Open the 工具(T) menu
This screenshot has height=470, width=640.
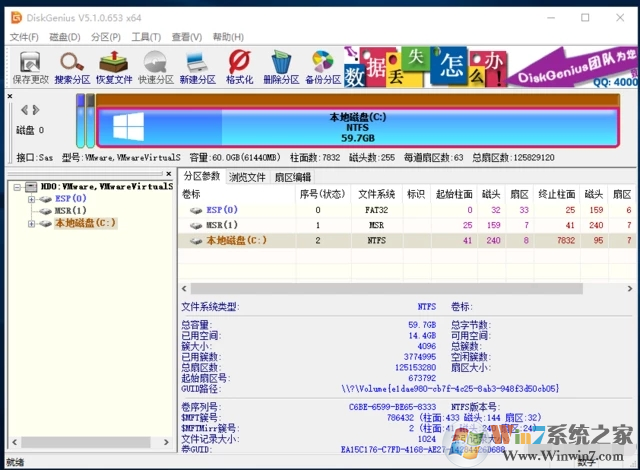[146, 37]
